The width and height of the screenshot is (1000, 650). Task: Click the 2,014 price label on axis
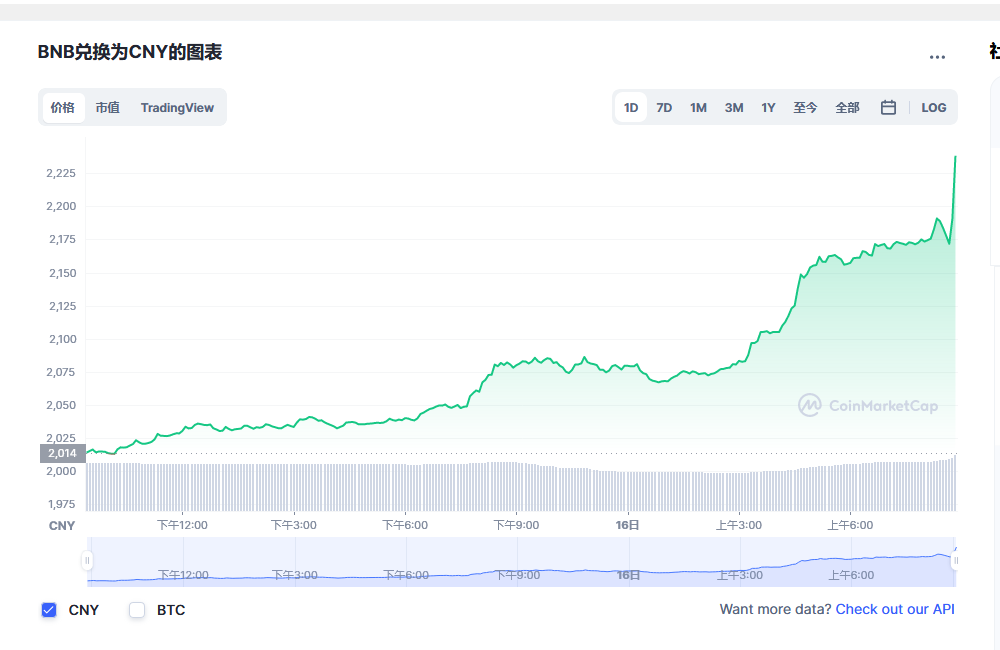pos(62,453)
